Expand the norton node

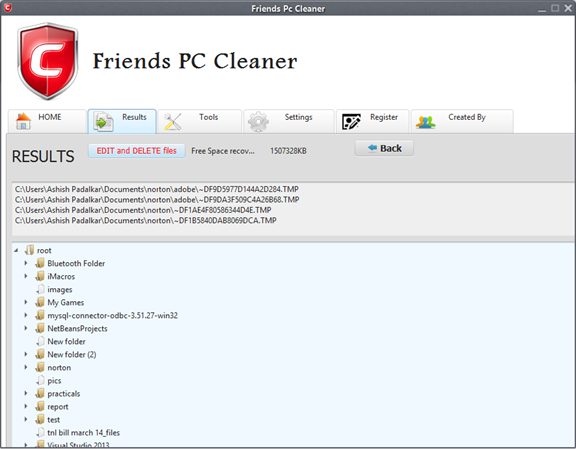pyautogui.click(x=26, y=367)
